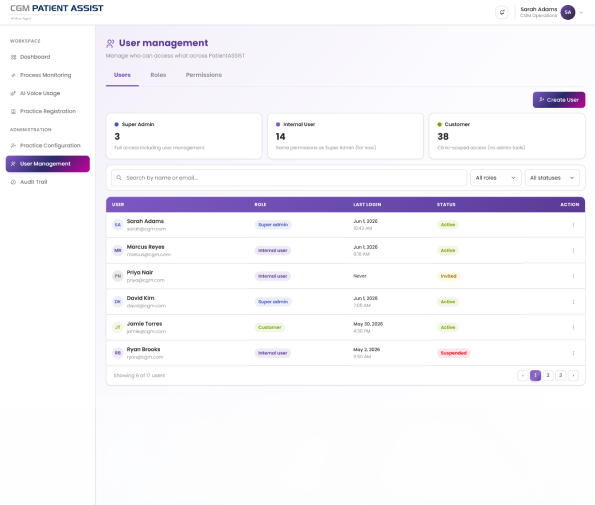Click the Practice Configuration icon
Image resolution: width=595 pixels, height=505 pixels.
pyautogui.click(x=13, y=145)
